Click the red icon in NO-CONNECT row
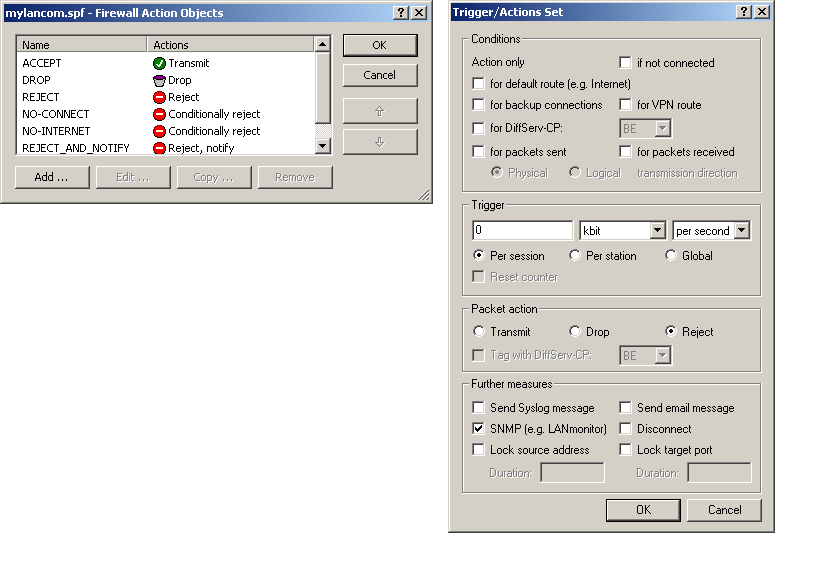The image size is (831, 567). click(159, 114)
